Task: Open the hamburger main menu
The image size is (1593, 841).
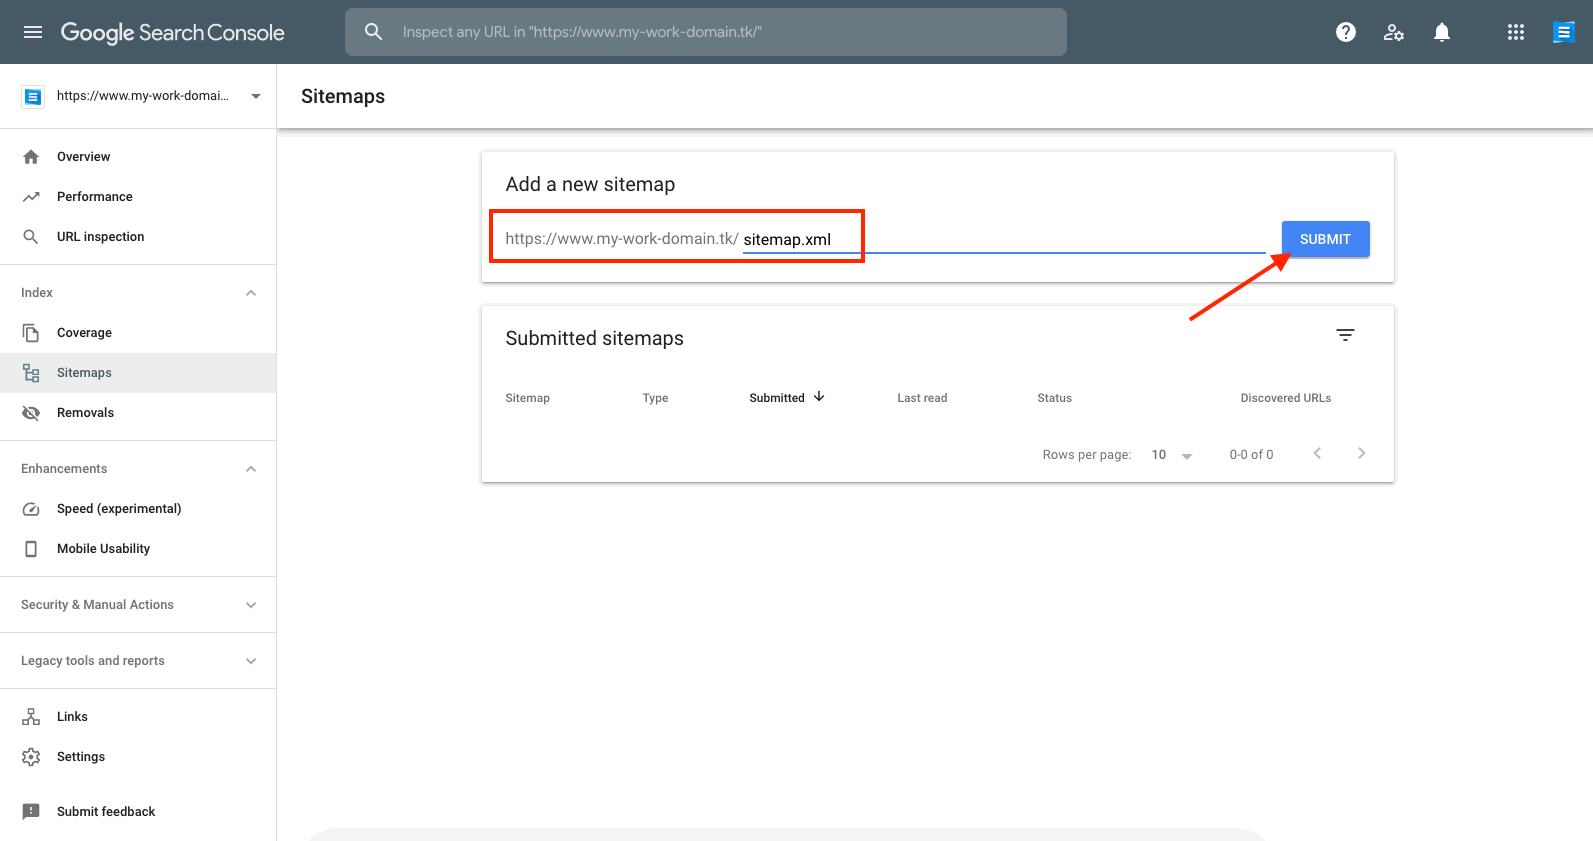Action: click(x=33, y=32)
